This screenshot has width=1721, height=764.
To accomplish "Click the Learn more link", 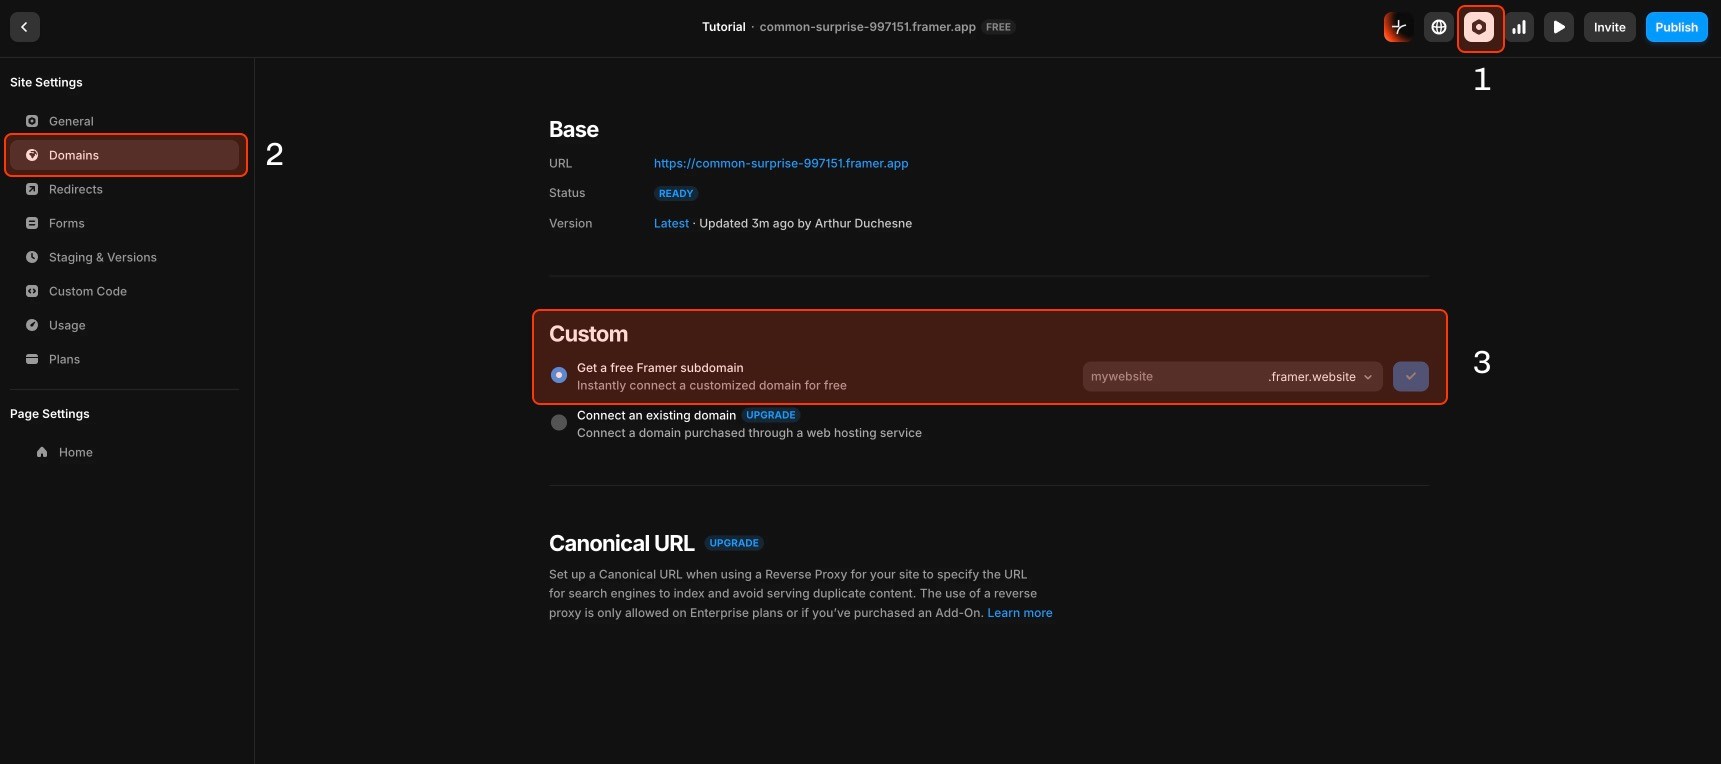I will click(x=1020, y=613).
